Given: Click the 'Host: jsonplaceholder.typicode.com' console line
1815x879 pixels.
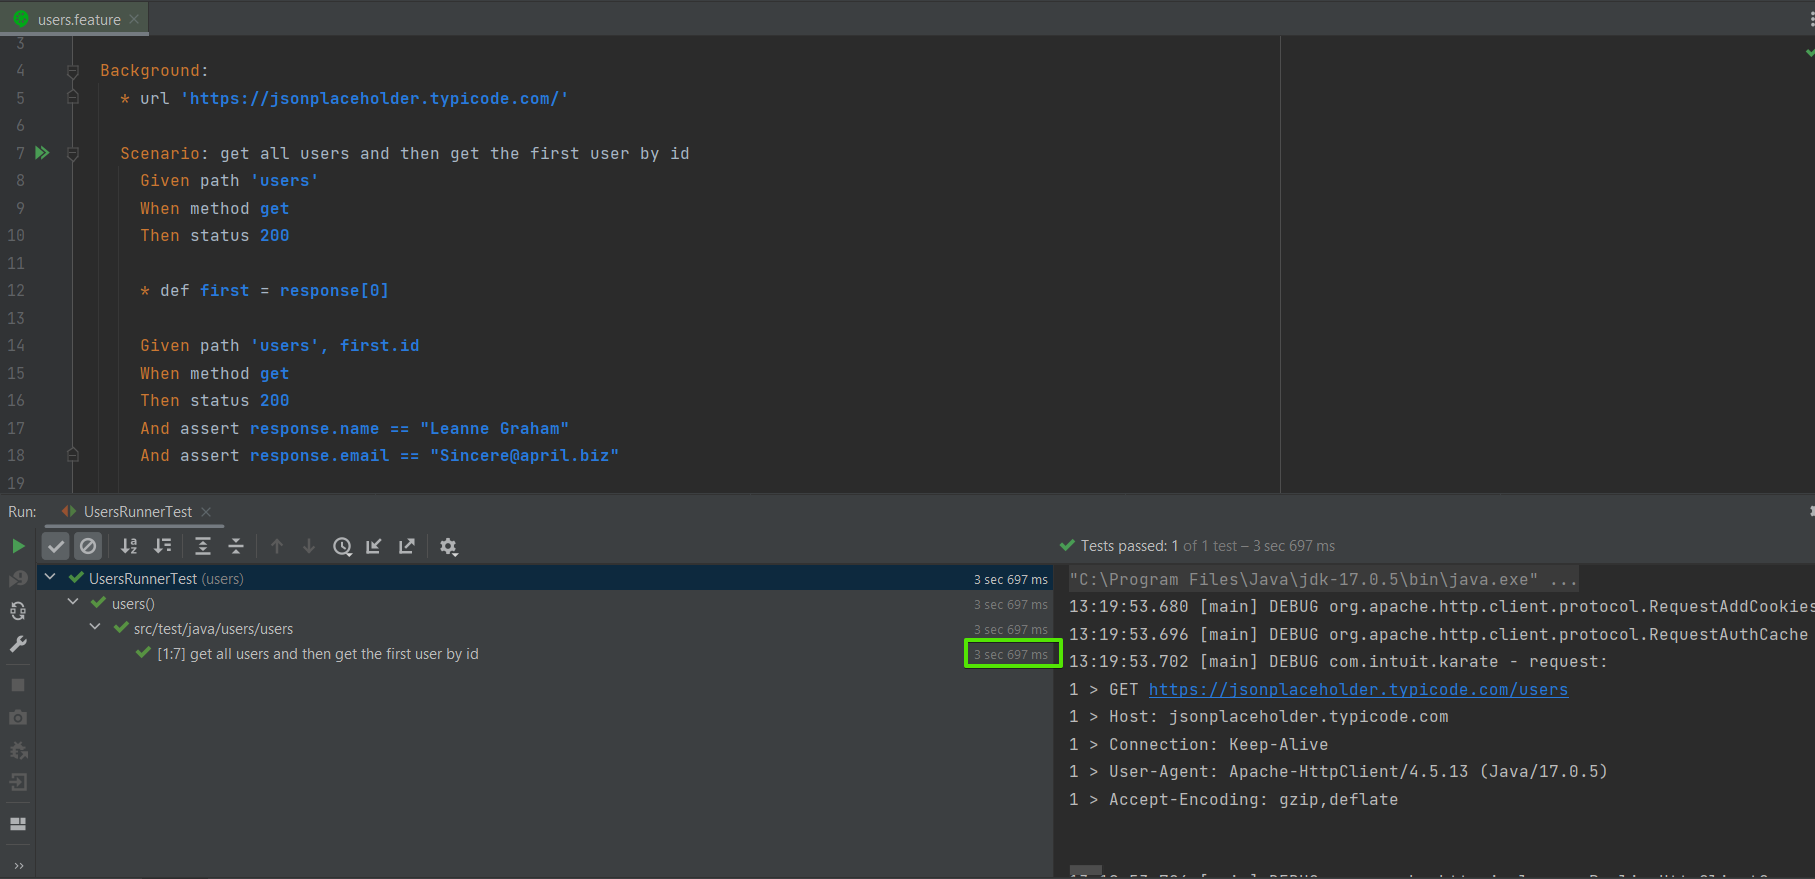Looking at the screenshot, I should pyautogui.click(x=1258, y=716).
